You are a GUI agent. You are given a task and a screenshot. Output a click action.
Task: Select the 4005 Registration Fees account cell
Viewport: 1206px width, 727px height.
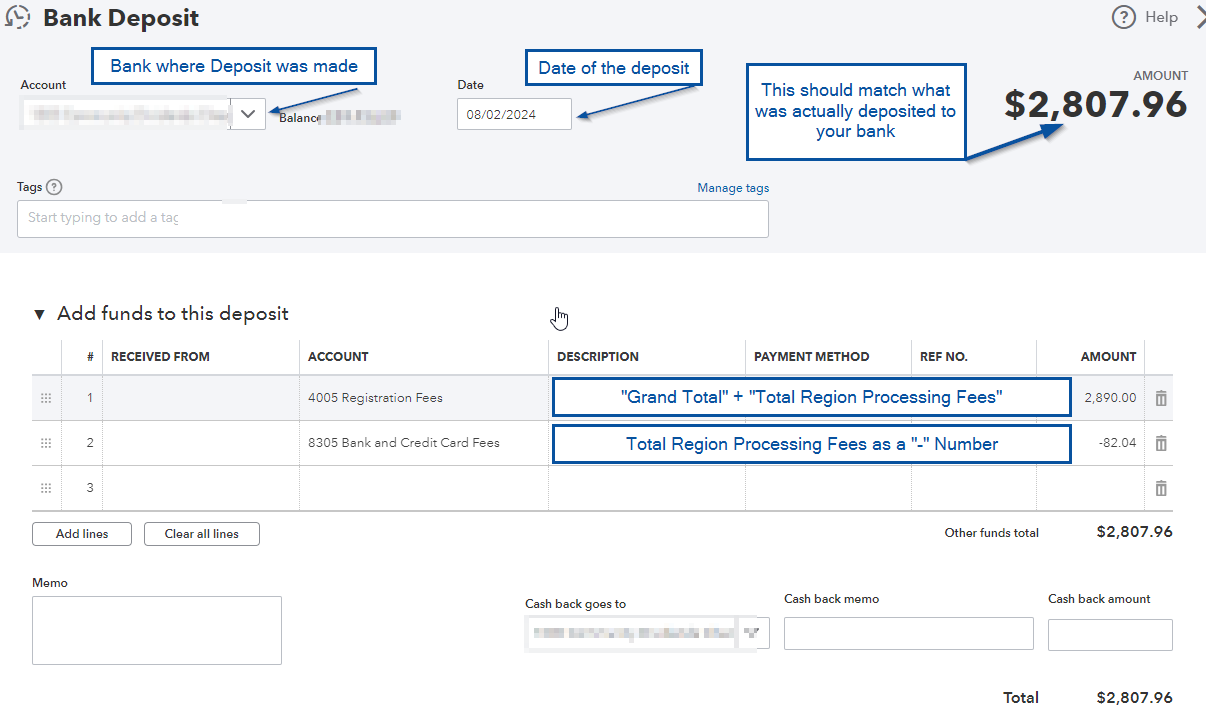tap(423, 398)
